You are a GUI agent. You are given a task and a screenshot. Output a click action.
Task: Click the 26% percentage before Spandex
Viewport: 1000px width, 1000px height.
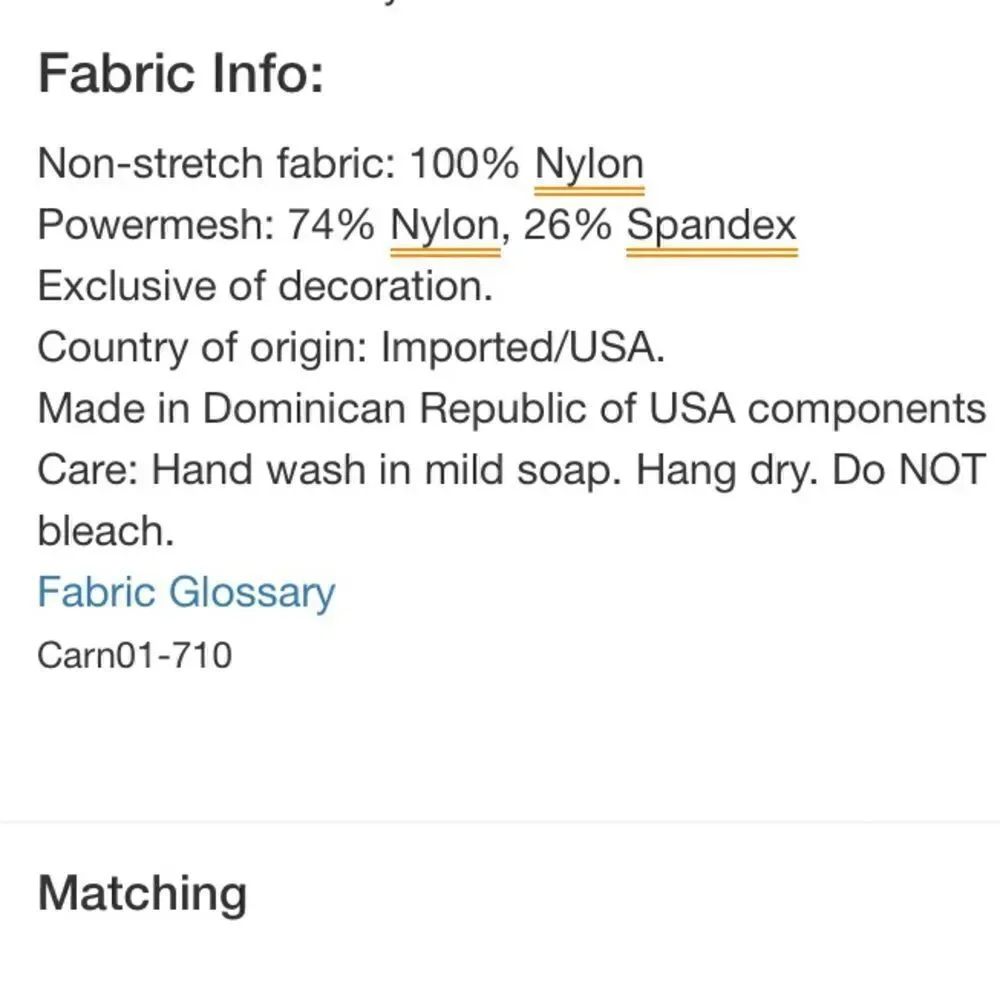coord(568,225)
